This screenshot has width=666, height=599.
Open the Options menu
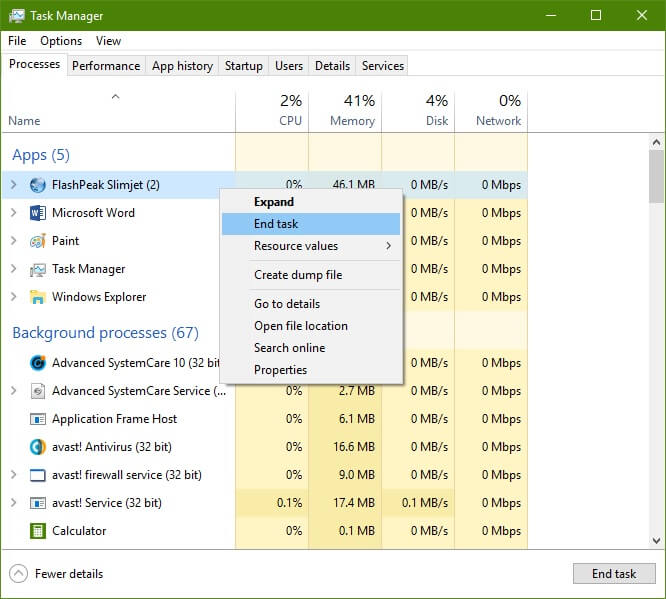(x=61, y=41)
